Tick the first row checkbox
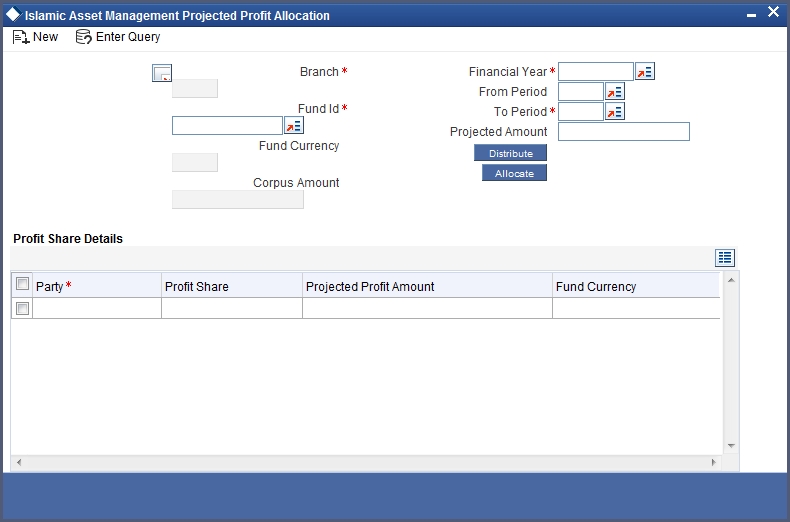 22,308
